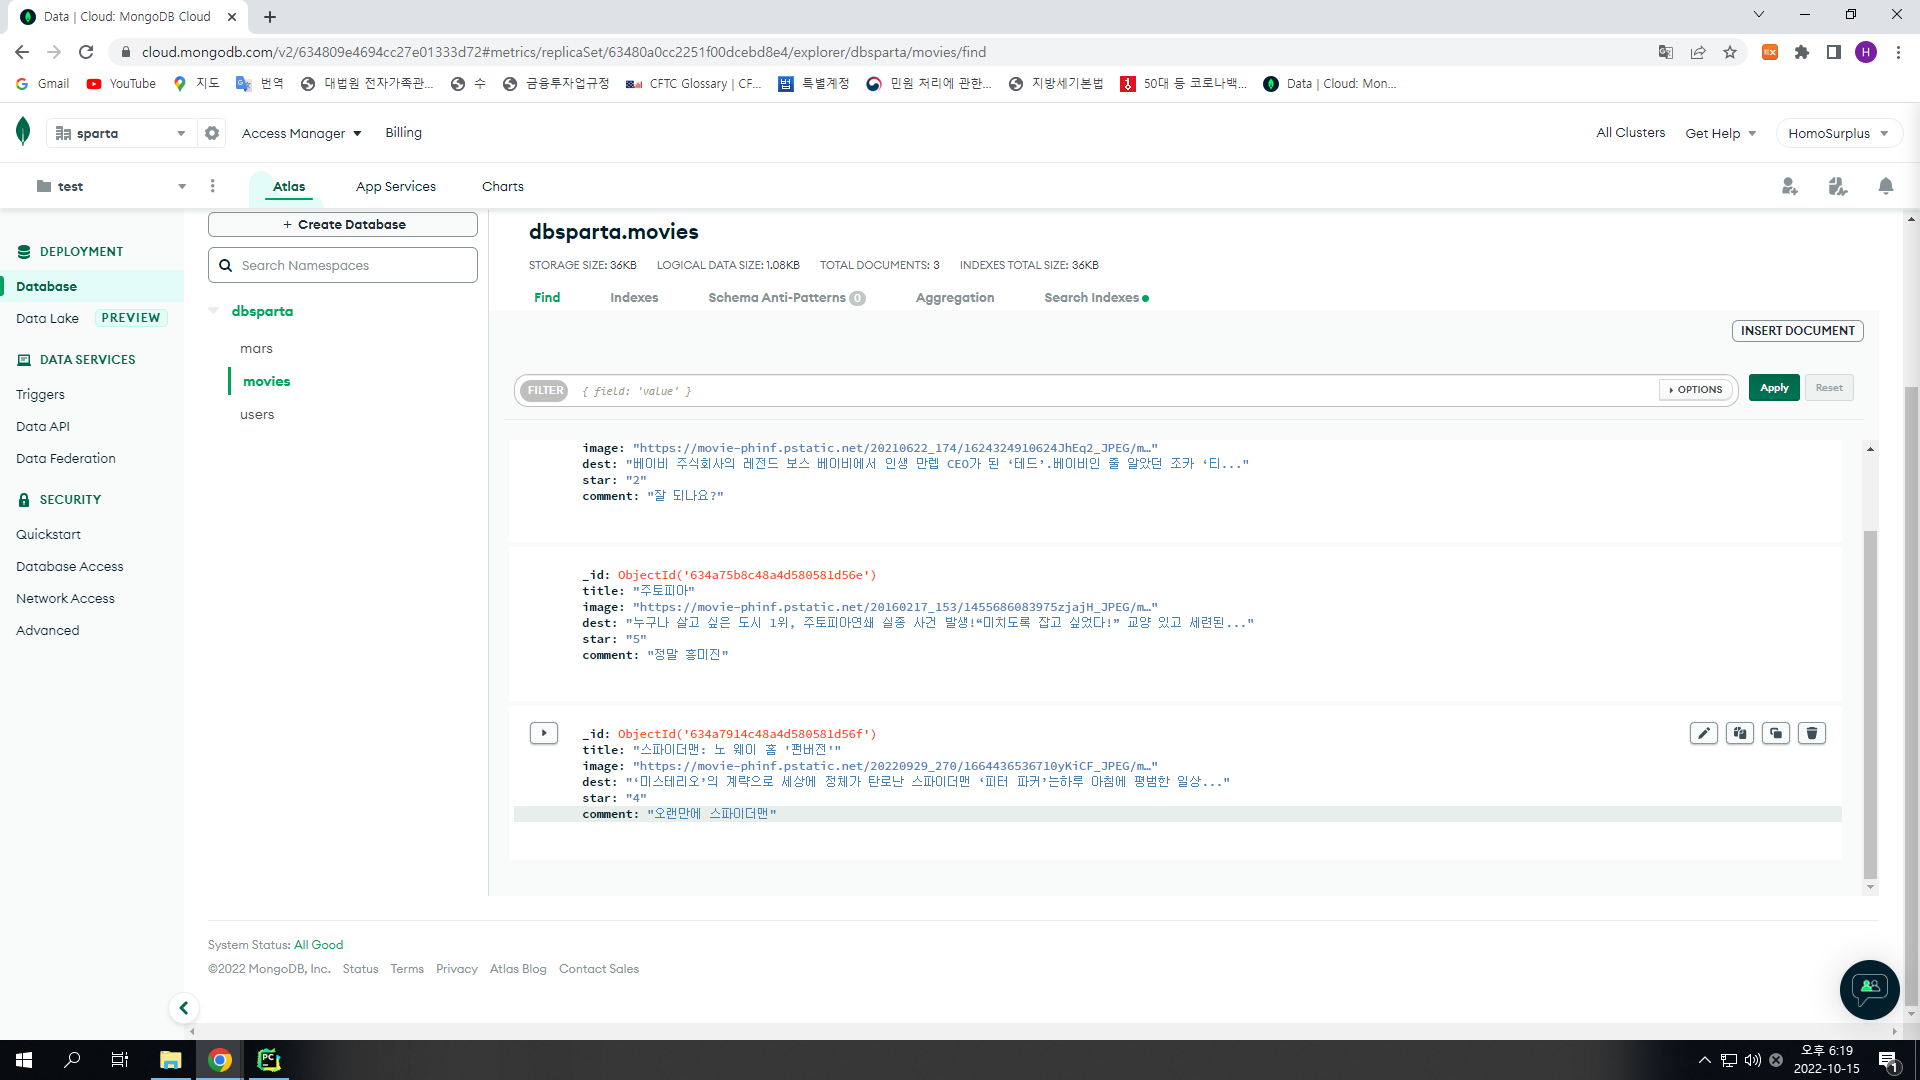Open the test project dropdown
The height and width of the screenshot is (1080, 1920).
coord(111,186)
